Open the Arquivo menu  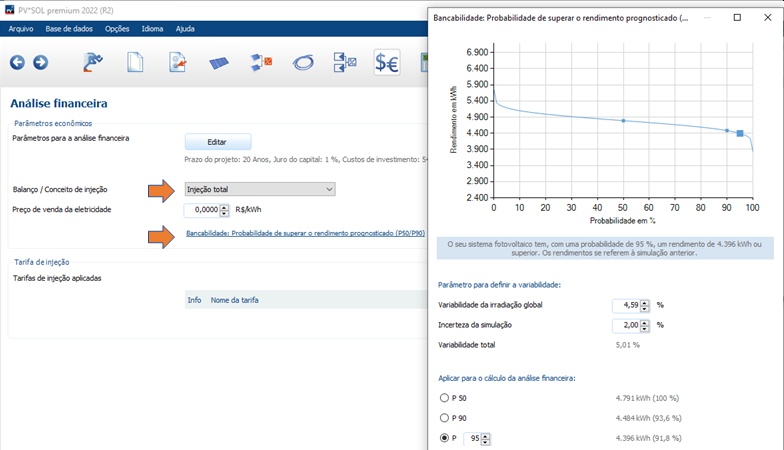point(21,29)
